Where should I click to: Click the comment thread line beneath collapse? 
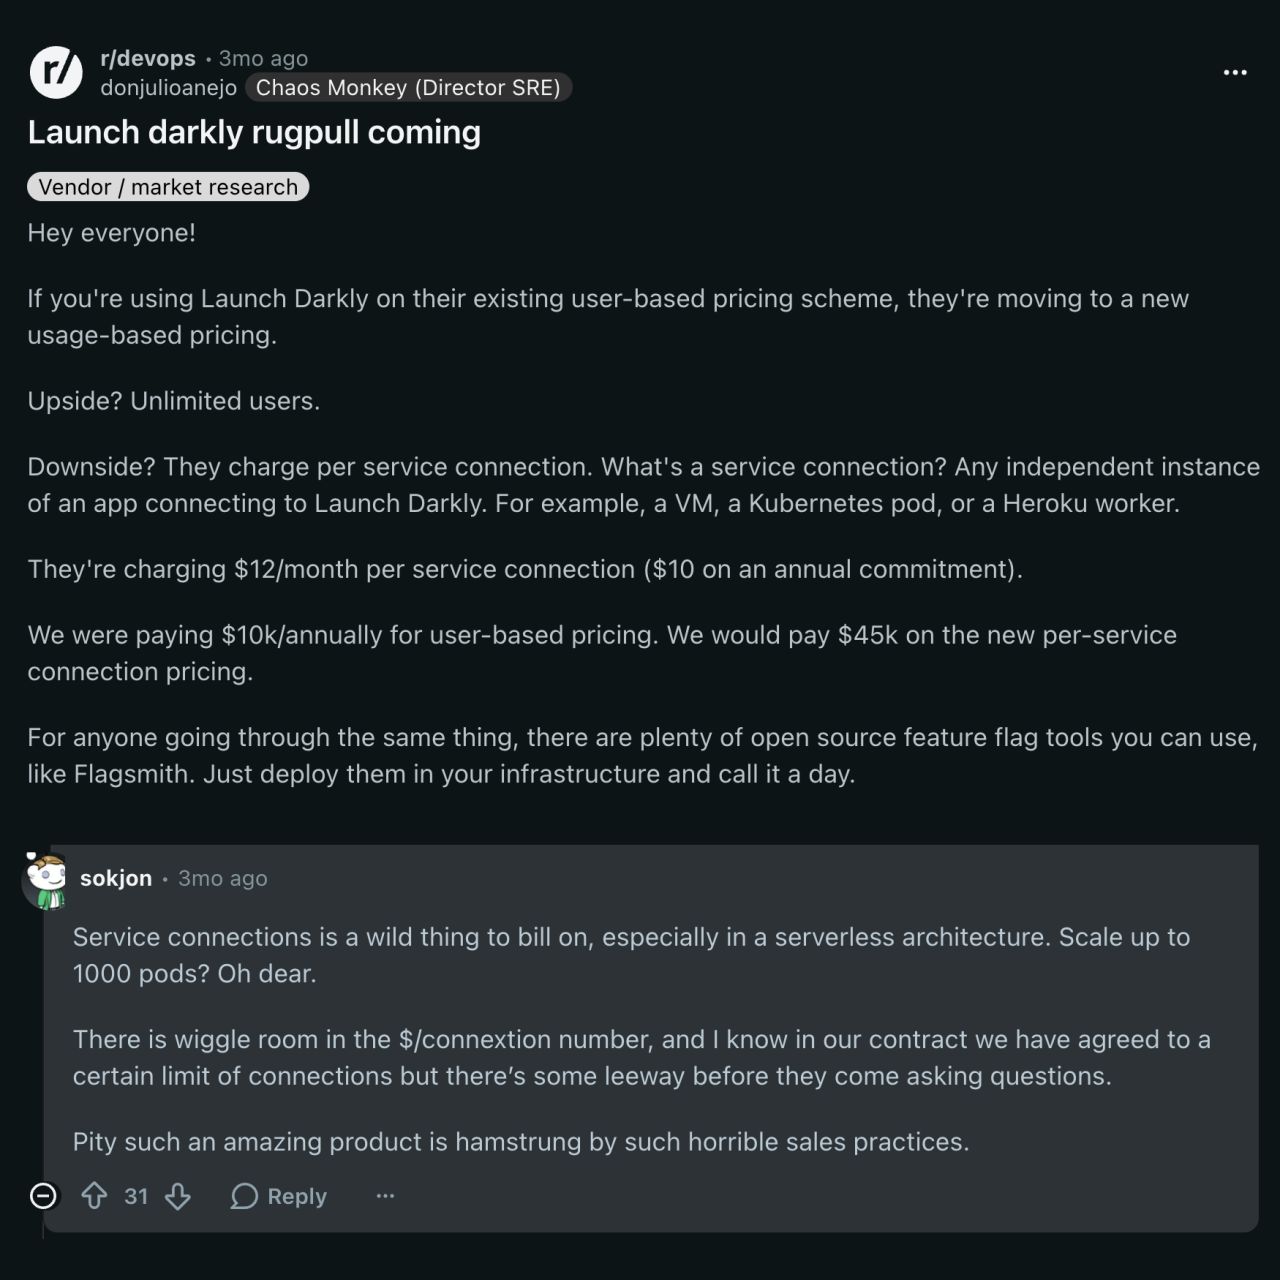click(x=43, y=1226)
